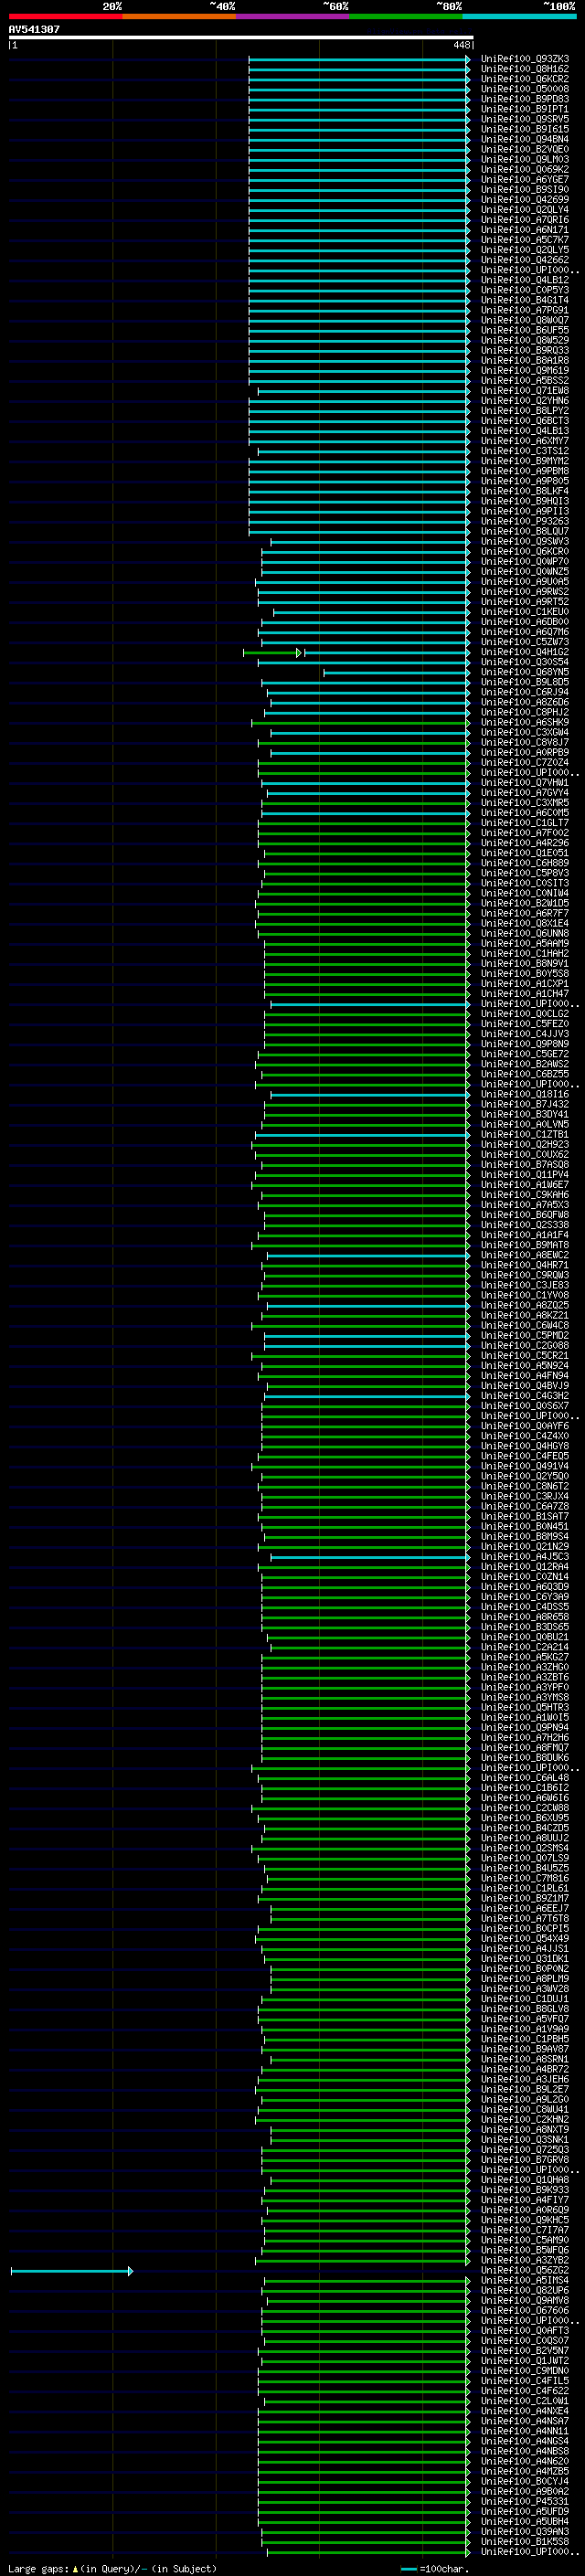Open hit UniRef100_C8PHJ2
This screenshot has height=2576, width=585.
point(525,712)
